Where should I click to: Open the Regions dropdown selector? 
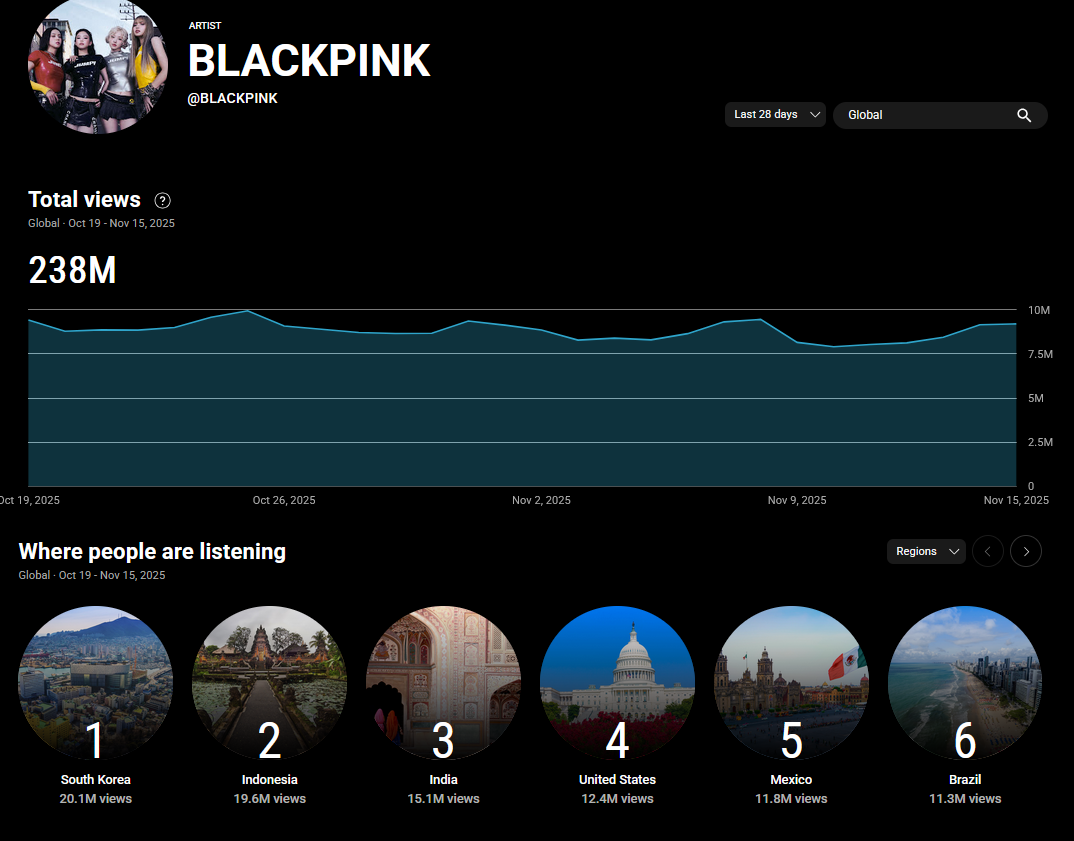pos(926,551)
